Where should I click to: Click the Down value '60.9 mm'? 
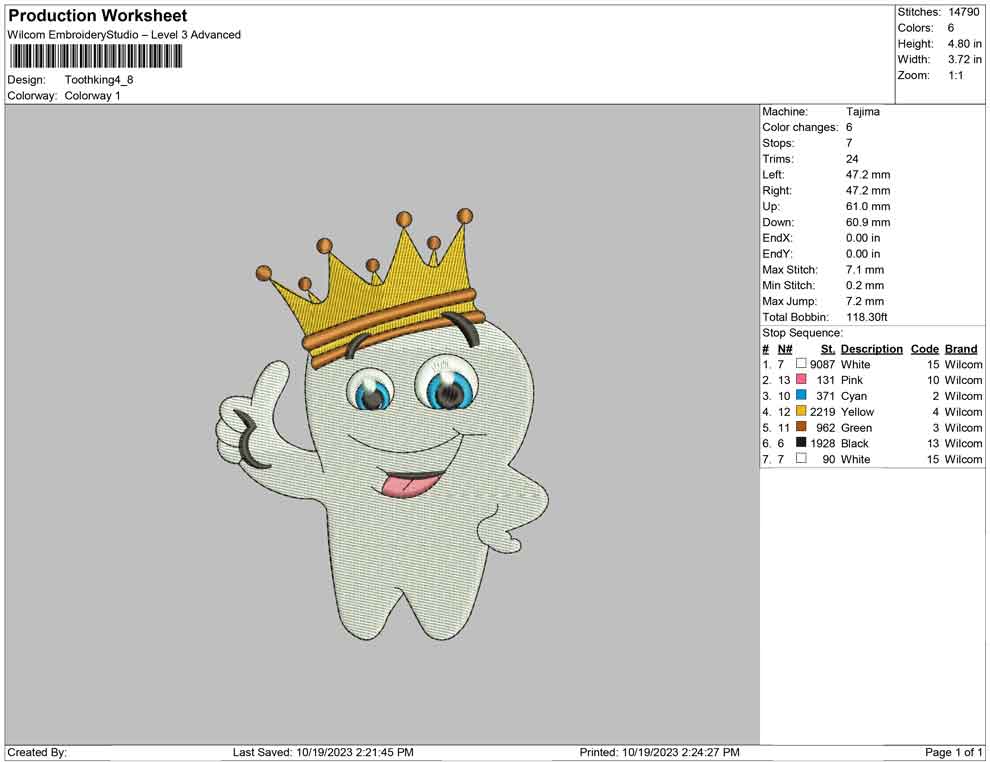tap(868, 222)
